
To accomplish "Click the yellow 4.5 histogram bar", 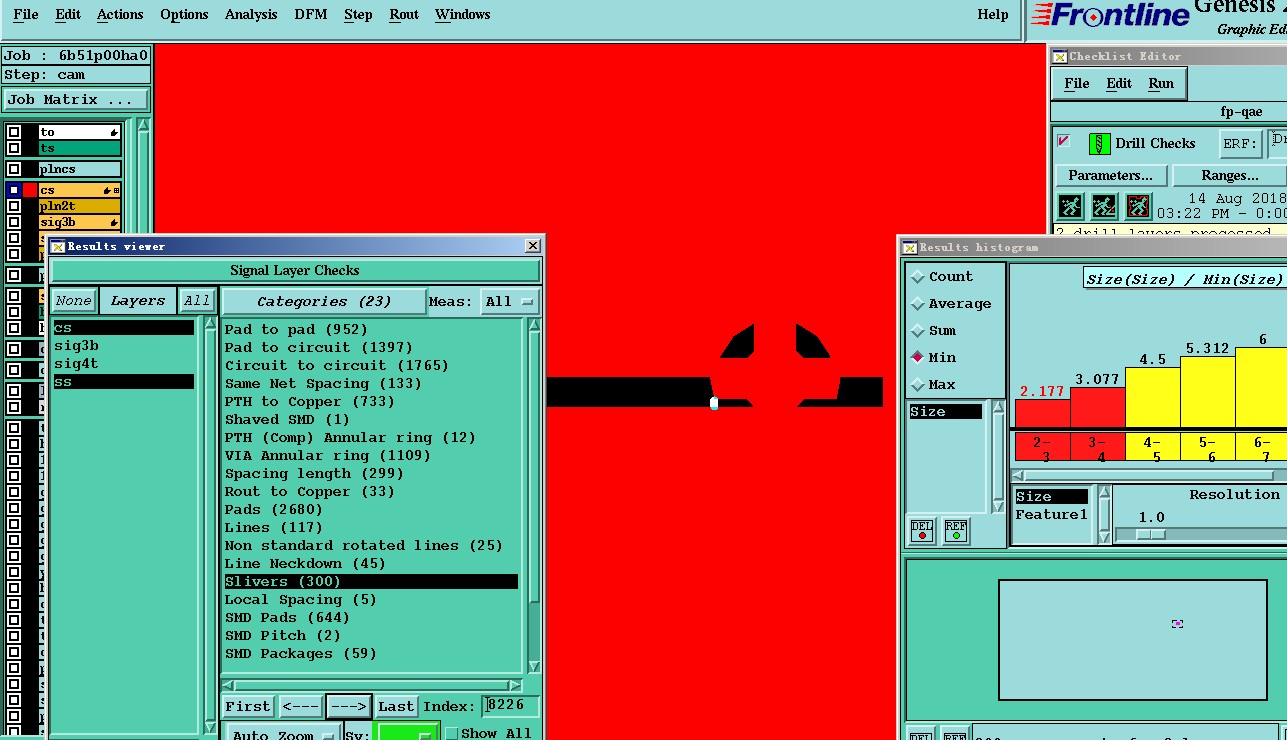I will [x=1152, y=398].
